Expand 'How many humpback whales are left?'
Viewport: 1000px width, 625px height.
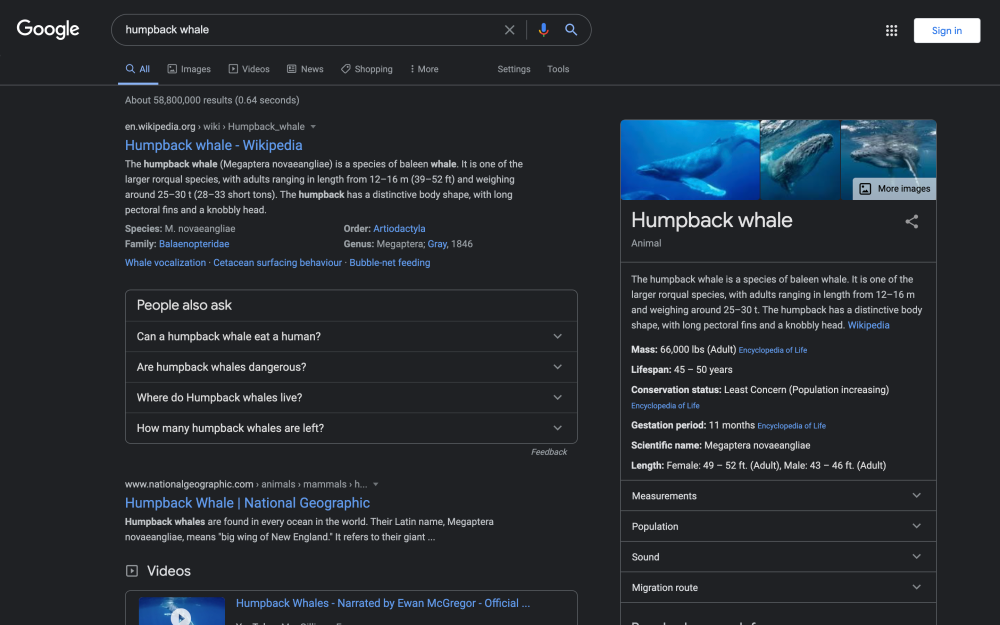pyautogui.click(x=351, y=429)
